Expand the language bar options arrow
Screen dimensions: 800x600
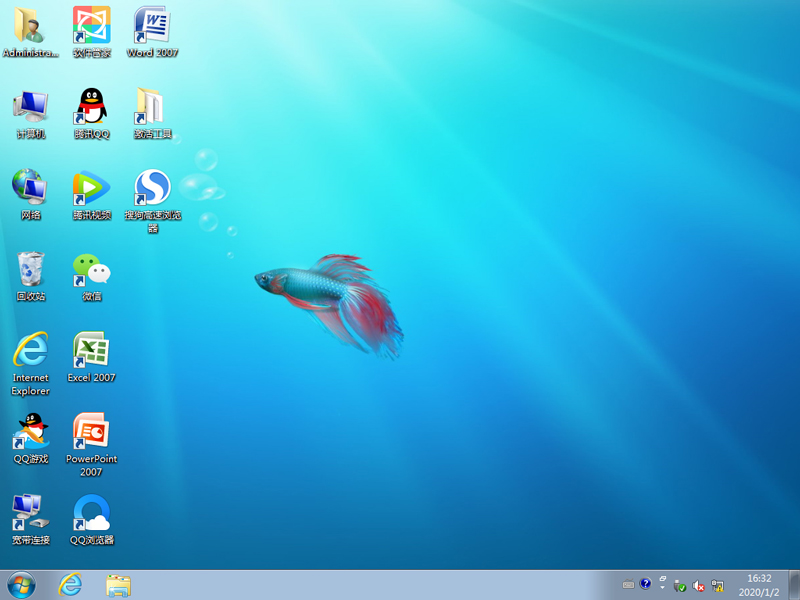coord(662,588)
